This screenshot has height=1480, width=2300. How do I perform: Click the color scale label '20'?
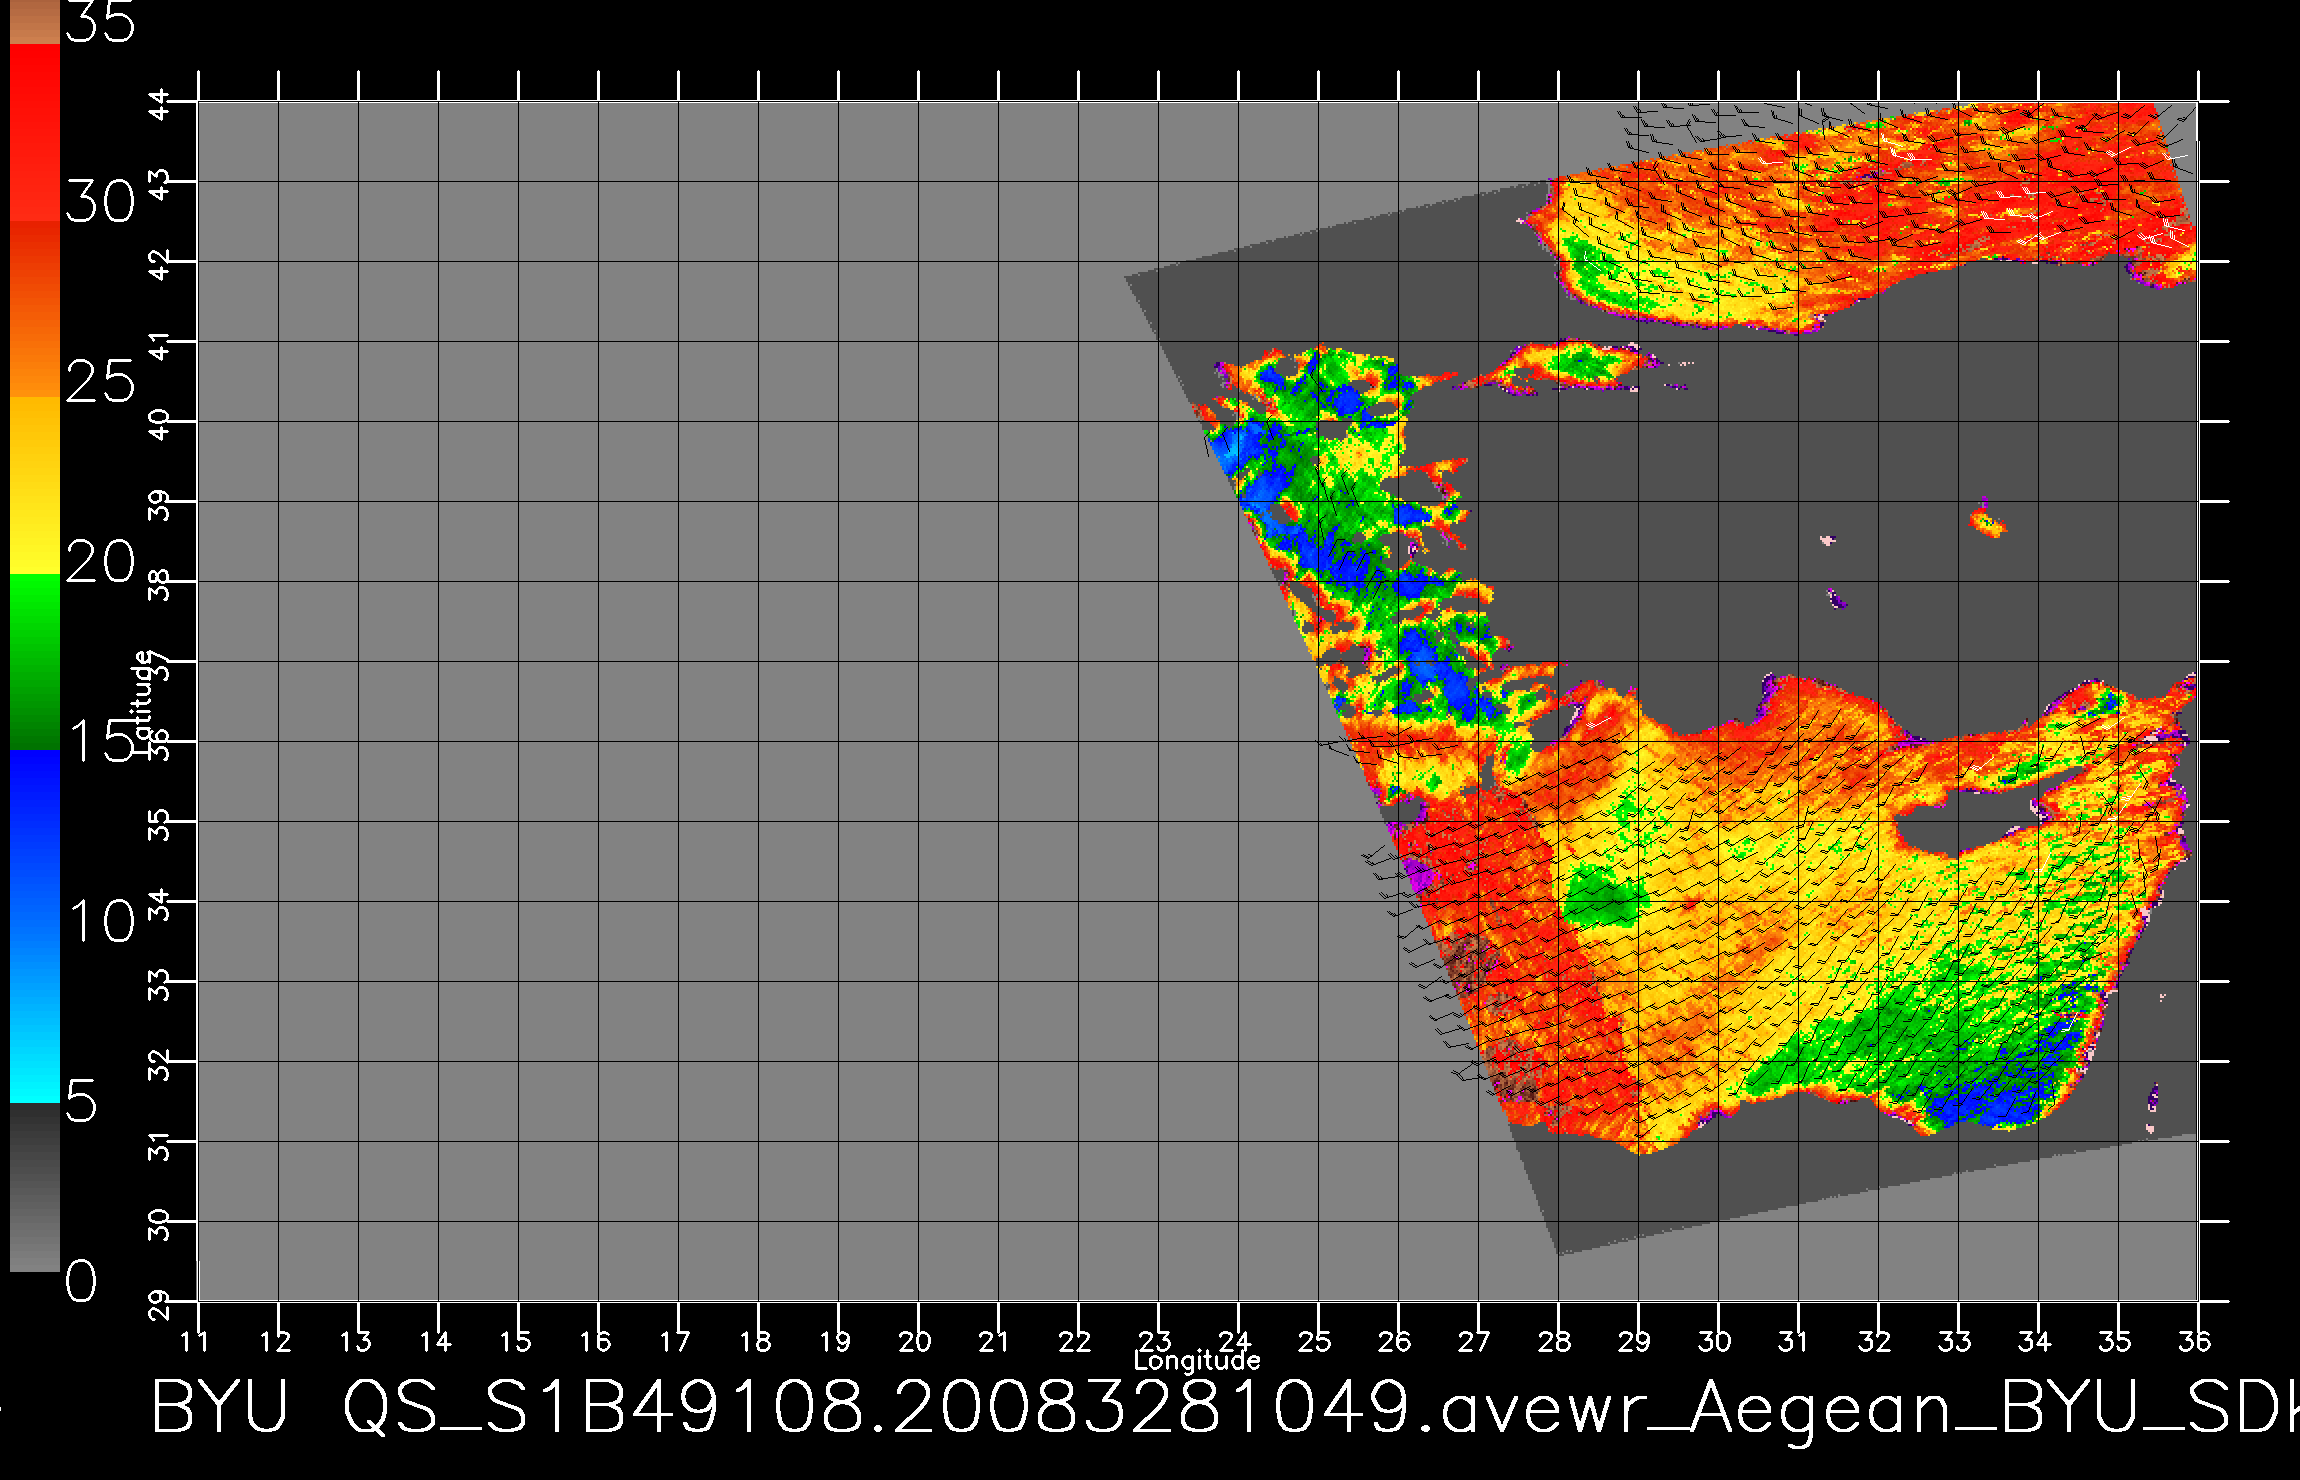(x=100, y=562)
